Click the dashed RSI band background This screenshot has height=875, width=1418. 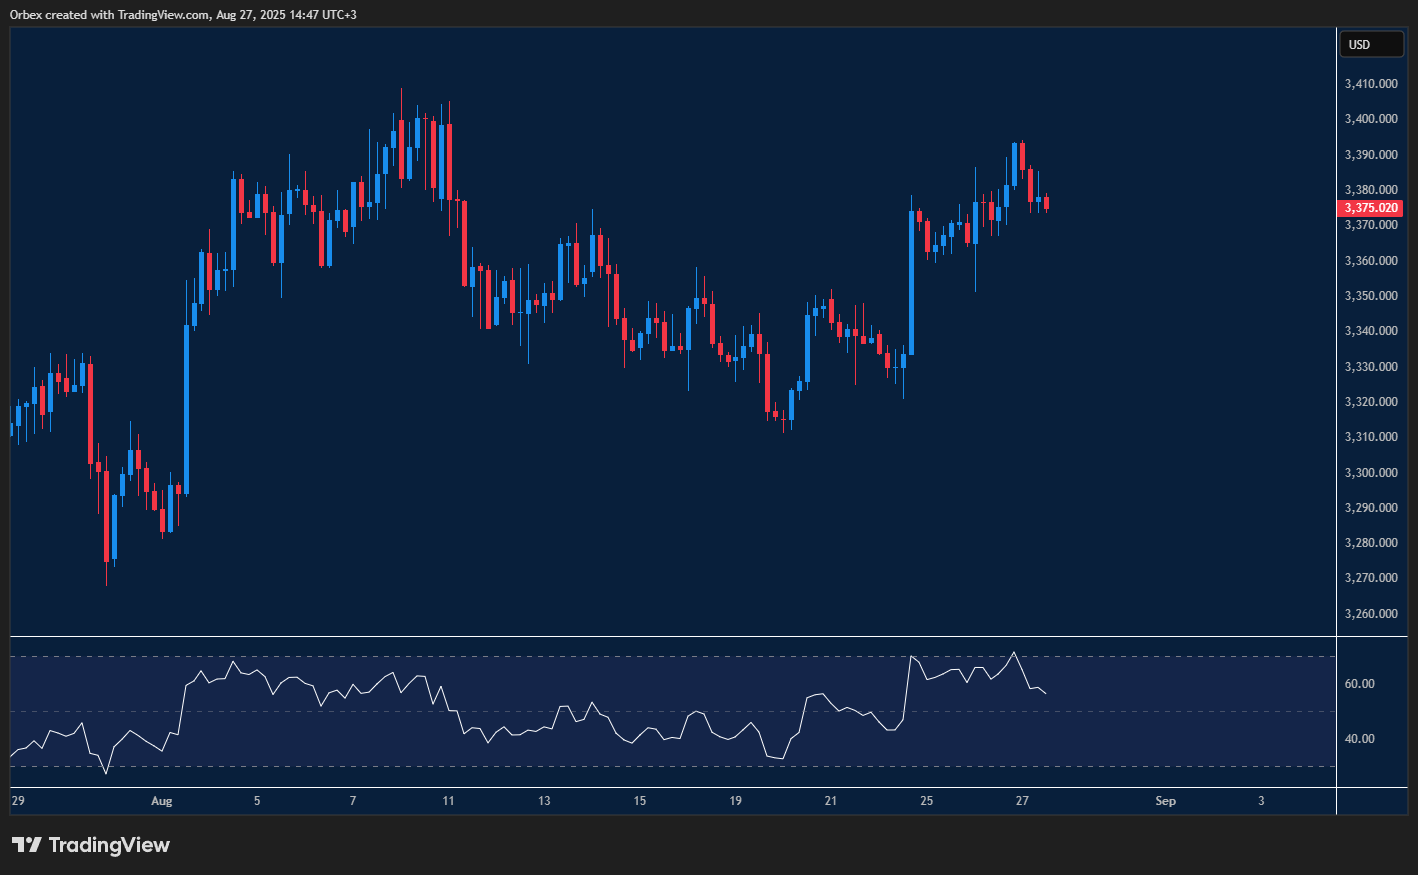click(x=1200, y=710)
